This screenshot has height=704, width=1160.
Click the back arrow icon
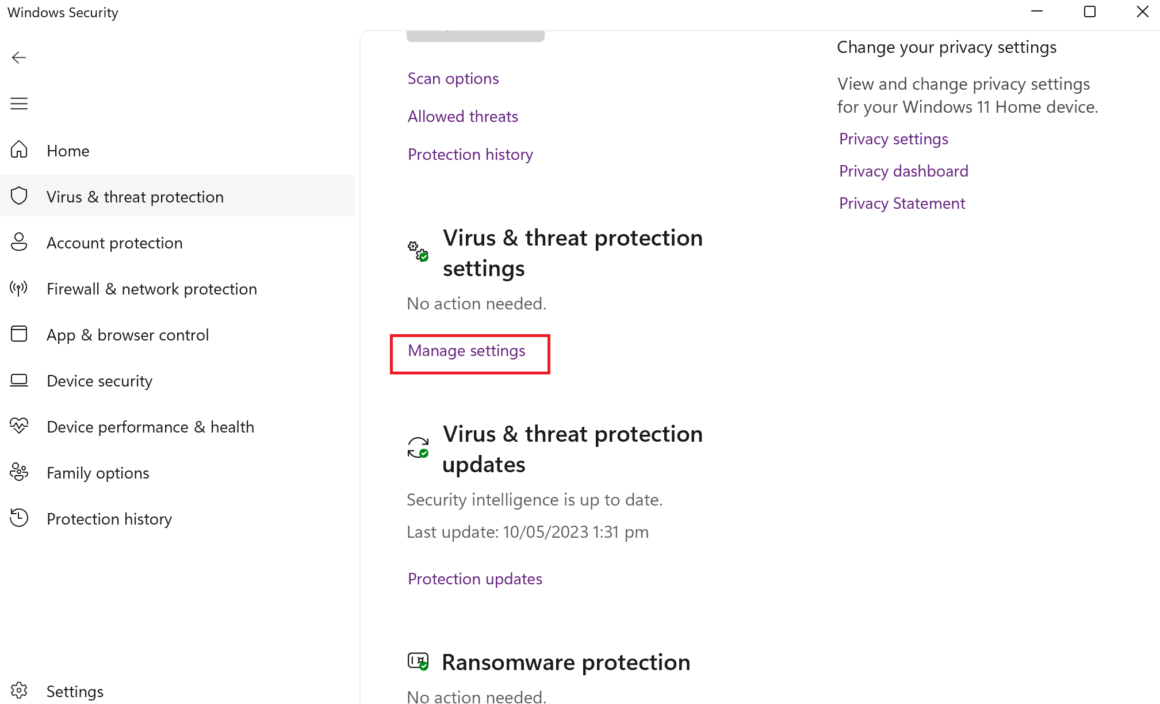click(x=19, y=58)
